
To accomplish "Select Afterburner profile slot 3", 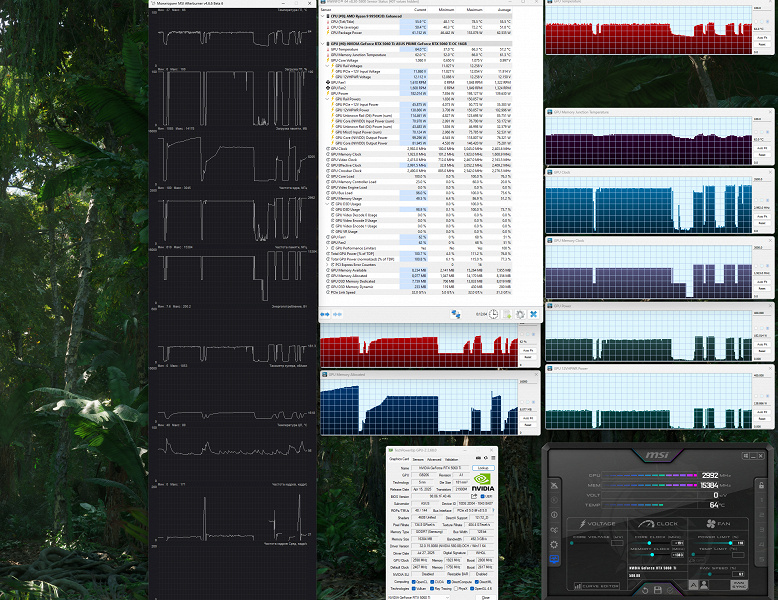I will tap(762, 530).
